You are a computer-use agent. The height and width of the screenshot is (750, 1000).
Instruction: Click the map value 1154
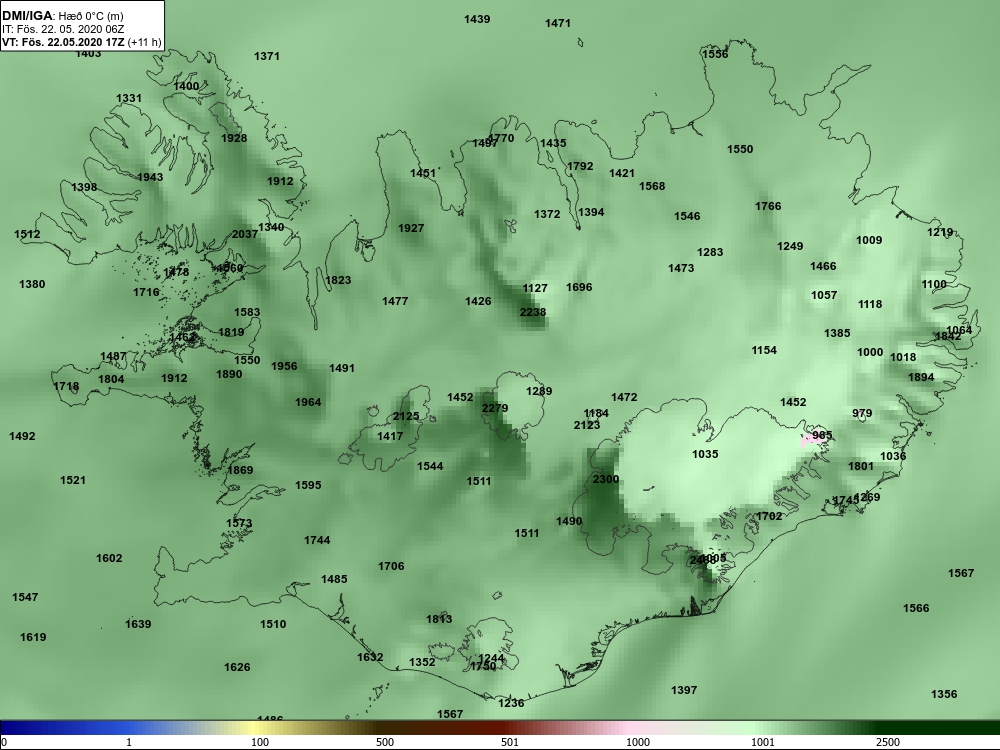[764, 350]
